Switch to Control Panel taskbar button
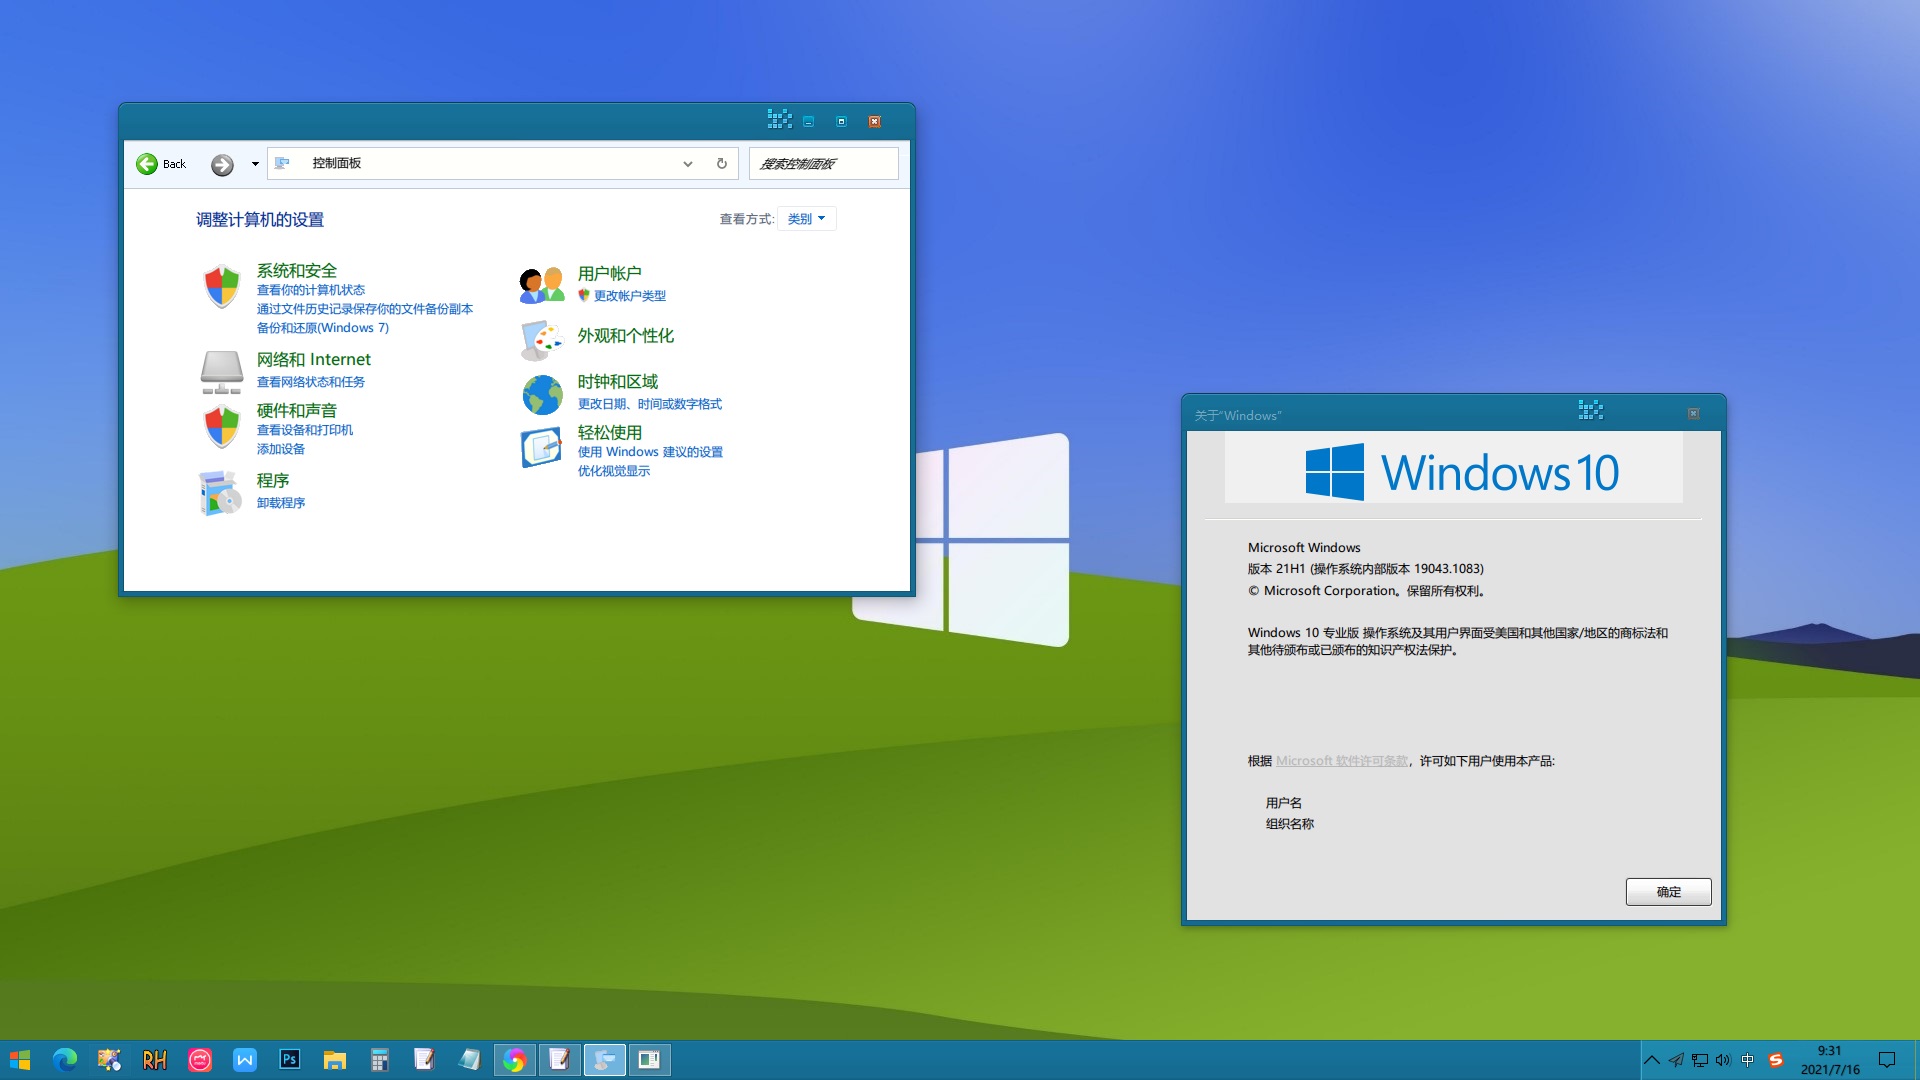The image size is (1920, 1080). [605, 1060]
